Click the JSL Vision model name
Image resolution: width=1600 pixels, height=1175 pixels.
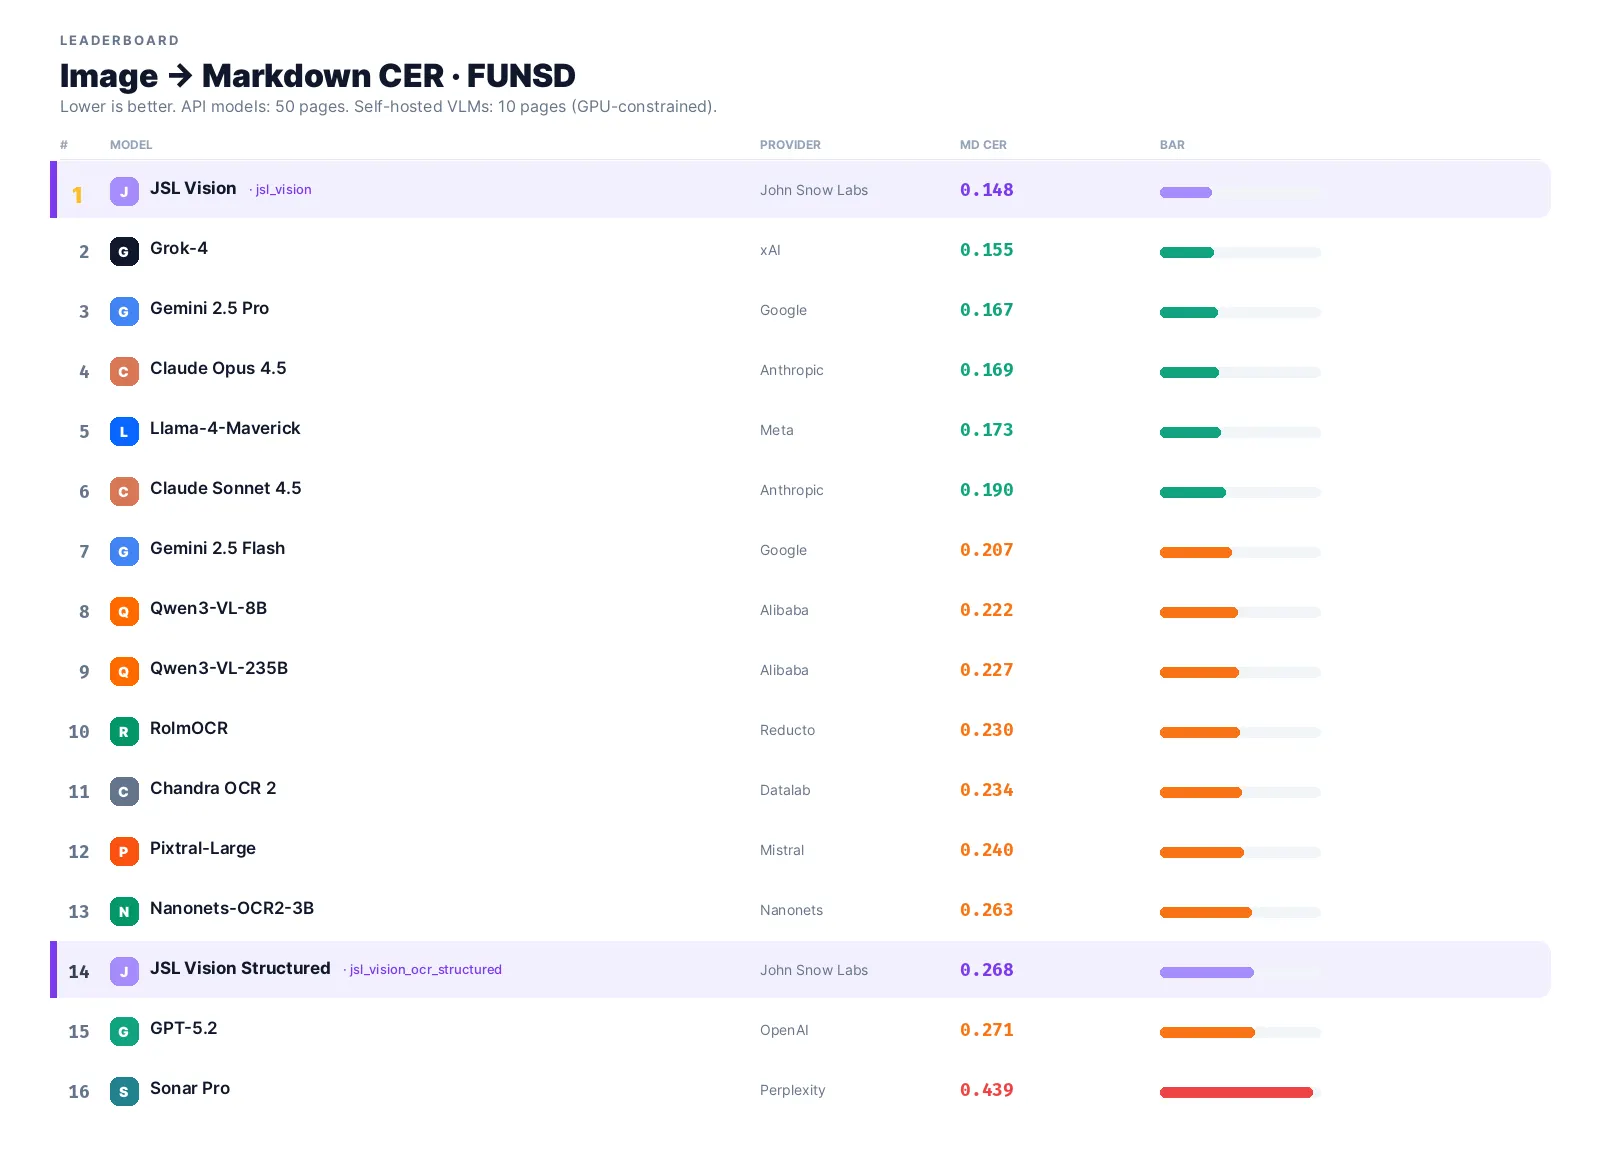click(x=193, y=188)
